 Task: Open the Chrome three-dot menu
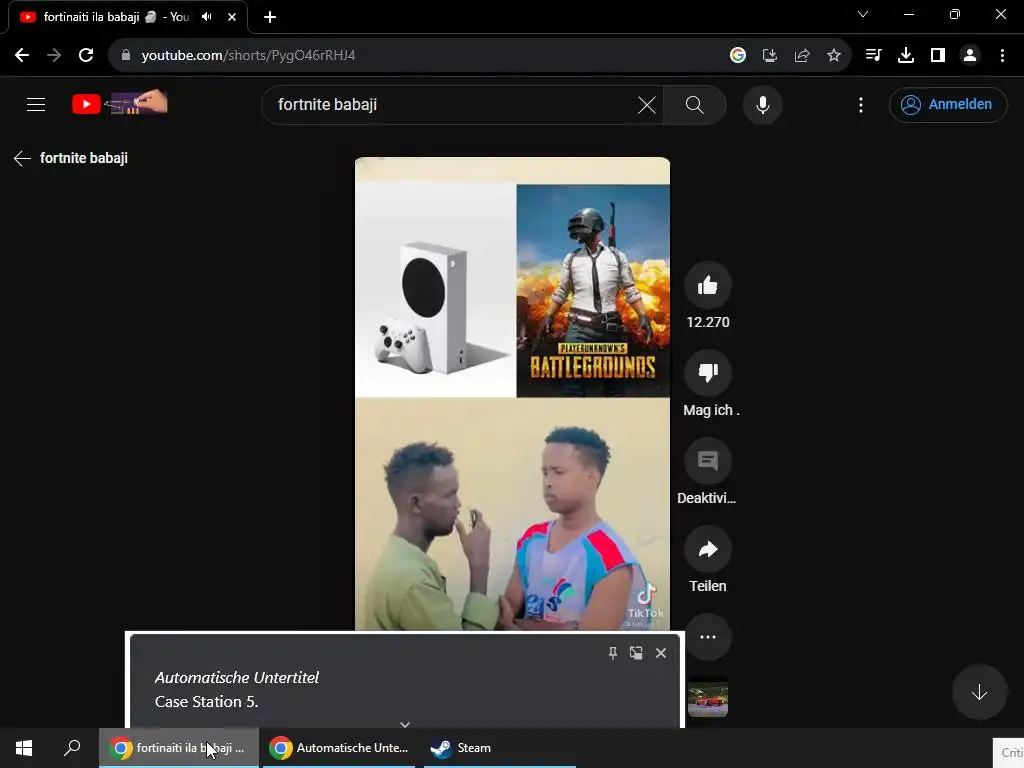[1002, 56]
